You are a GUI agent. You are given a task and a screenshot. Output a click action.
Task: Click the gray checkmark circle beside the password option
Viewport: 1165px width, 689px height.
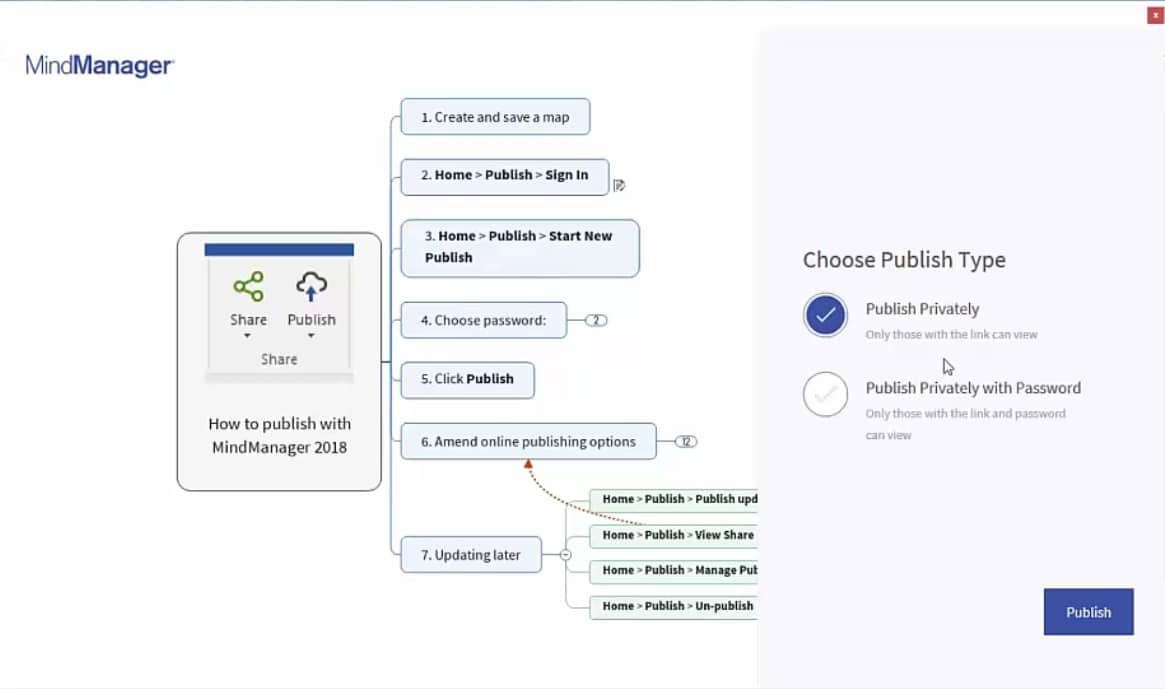coord(825,395)
